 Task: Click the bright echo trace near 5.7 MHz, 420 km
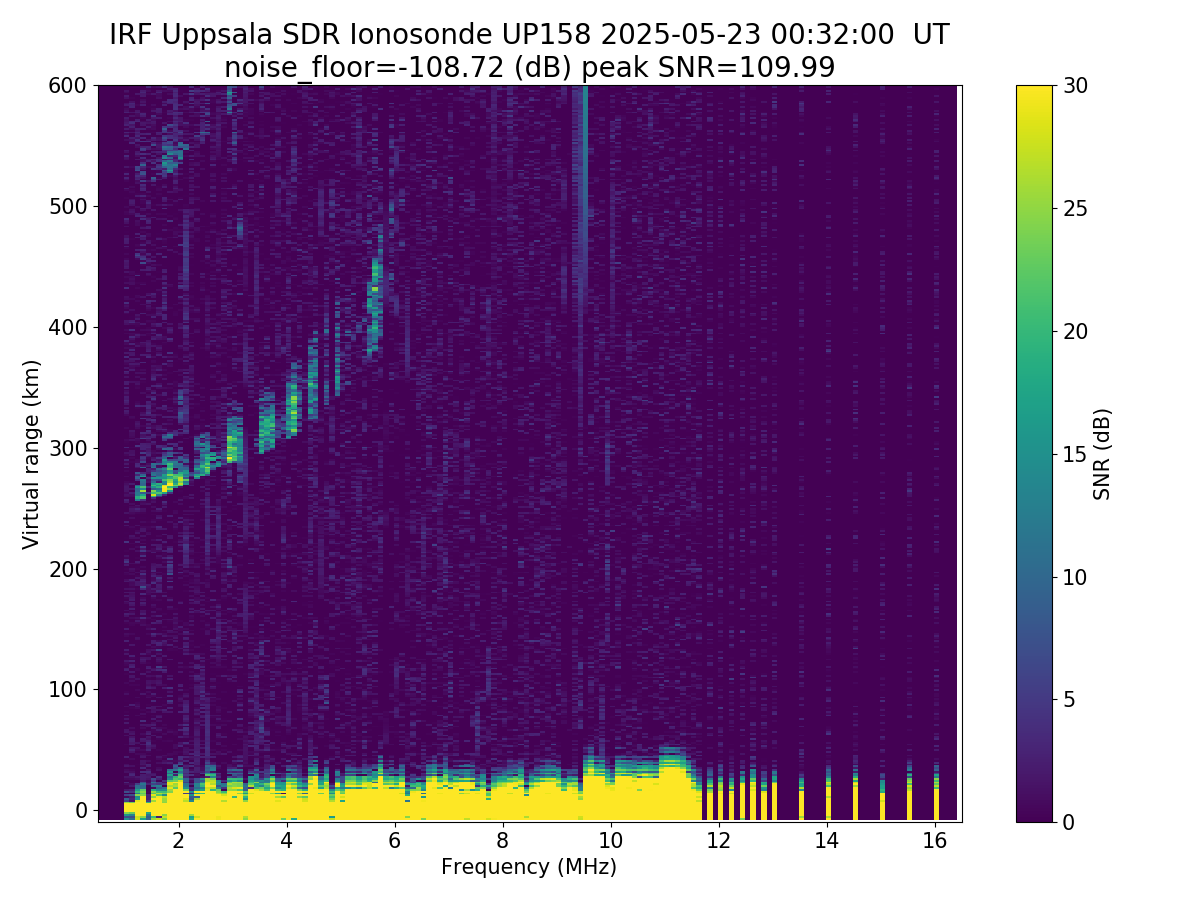click(375, 305)
